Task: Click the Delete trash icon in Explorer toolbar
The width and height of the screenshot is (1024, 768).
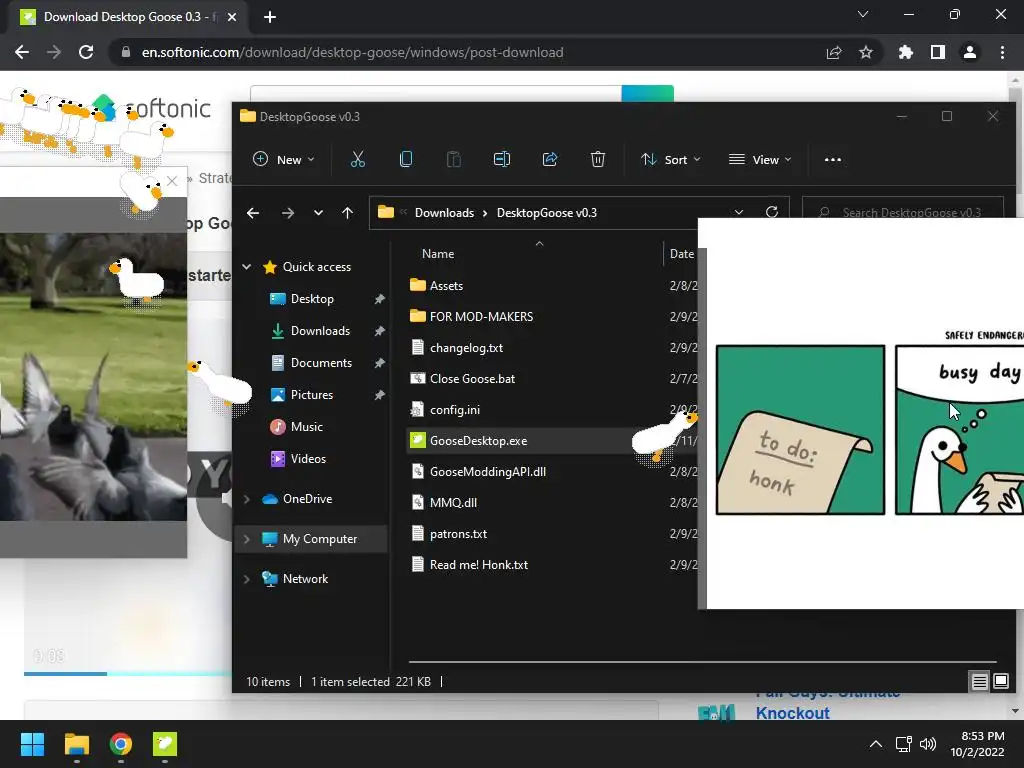Action: coord(598,159)
